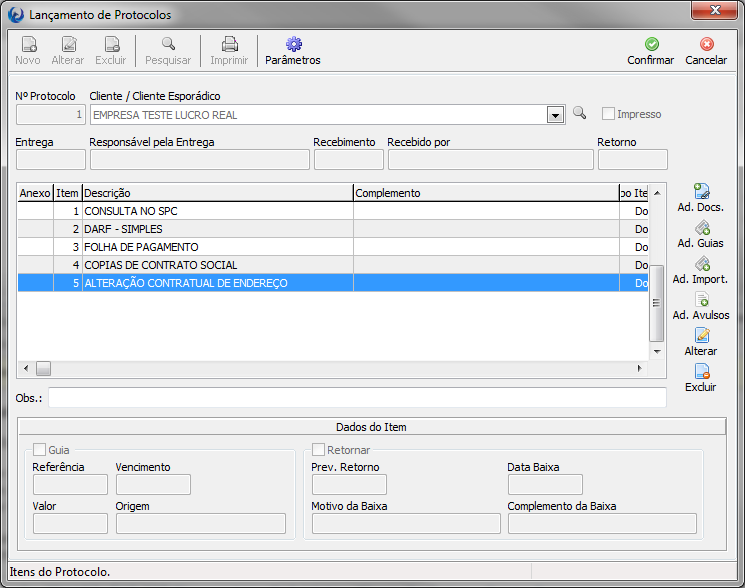Select row CONSULTA NO SPC
The height and width of the screenshot is (588, 745).
click(333, 211)
